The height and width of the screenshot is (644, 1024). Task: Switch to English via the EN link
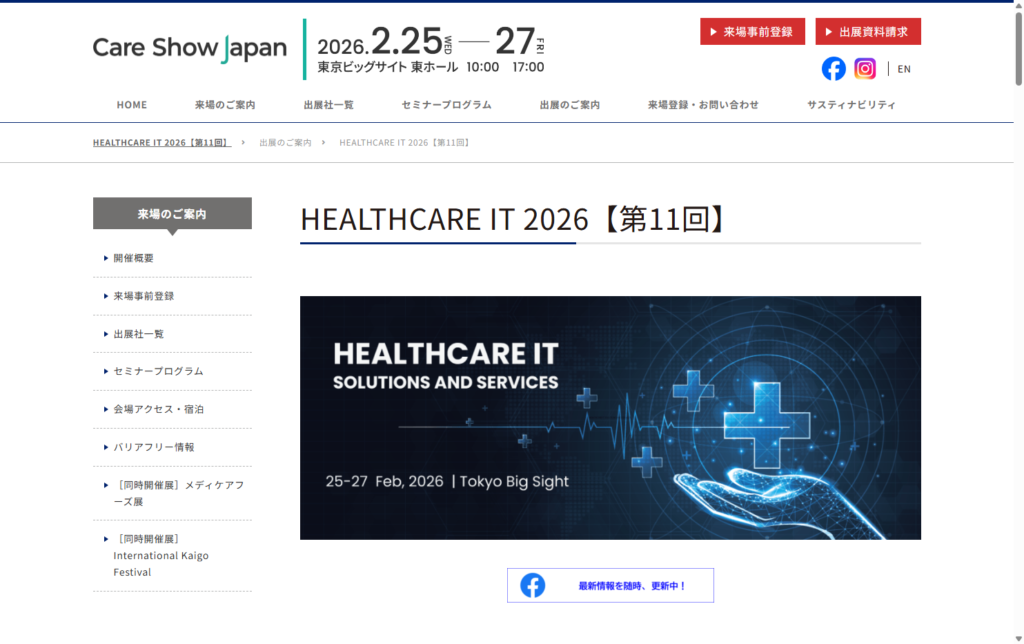point(903,68)
